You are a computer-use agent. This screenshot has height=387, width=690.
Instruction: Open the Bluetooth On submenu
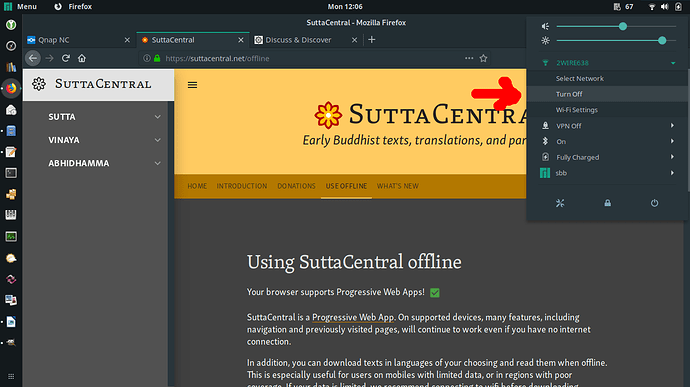607,141
